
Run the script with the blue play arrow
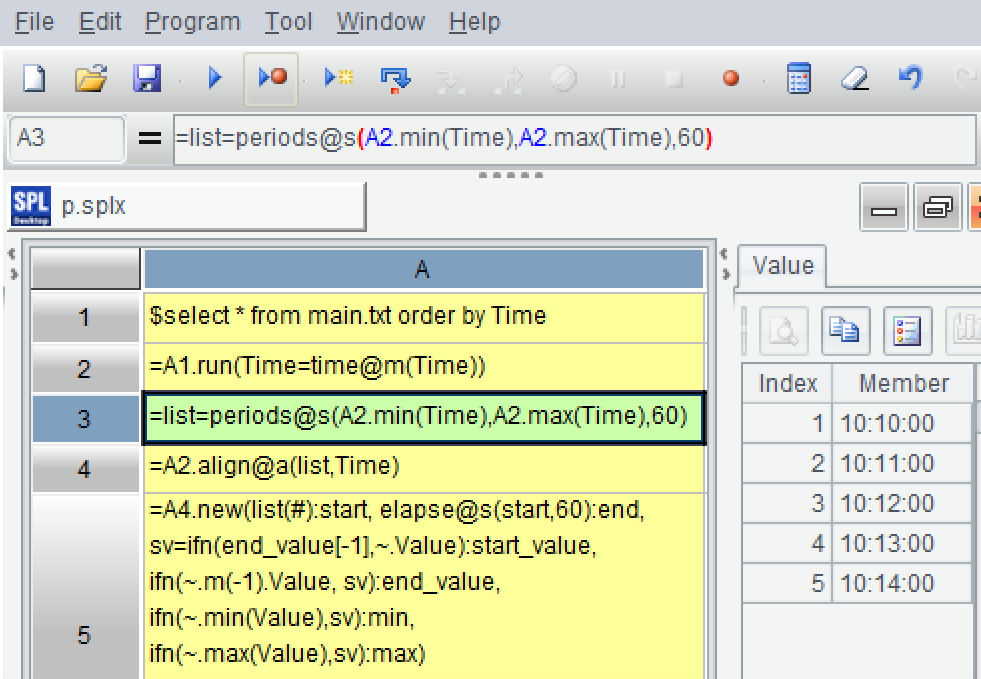click(214, 78)
